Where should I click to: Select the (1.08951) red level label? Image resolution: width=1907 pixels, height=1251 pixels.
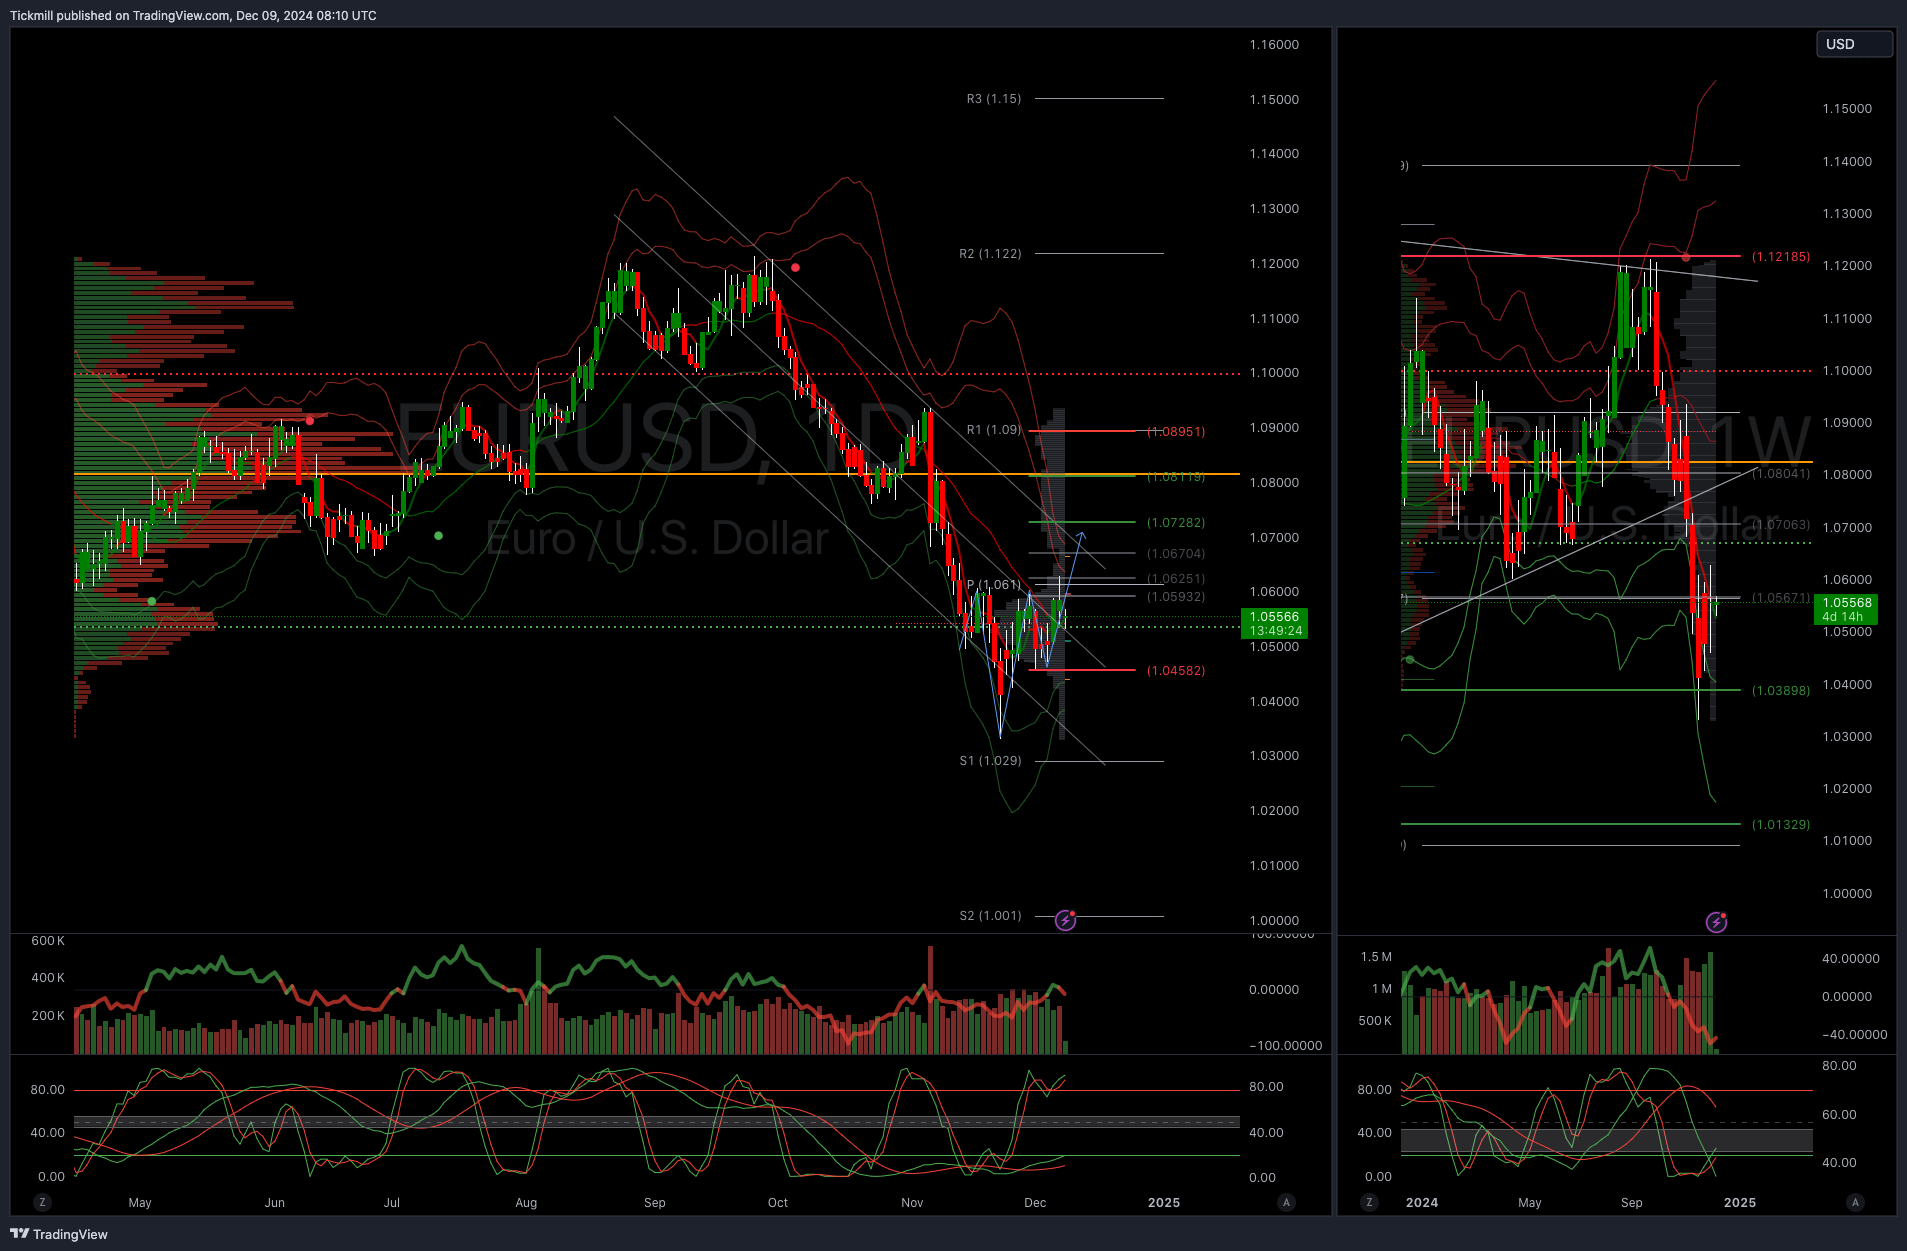(1176, 432)
